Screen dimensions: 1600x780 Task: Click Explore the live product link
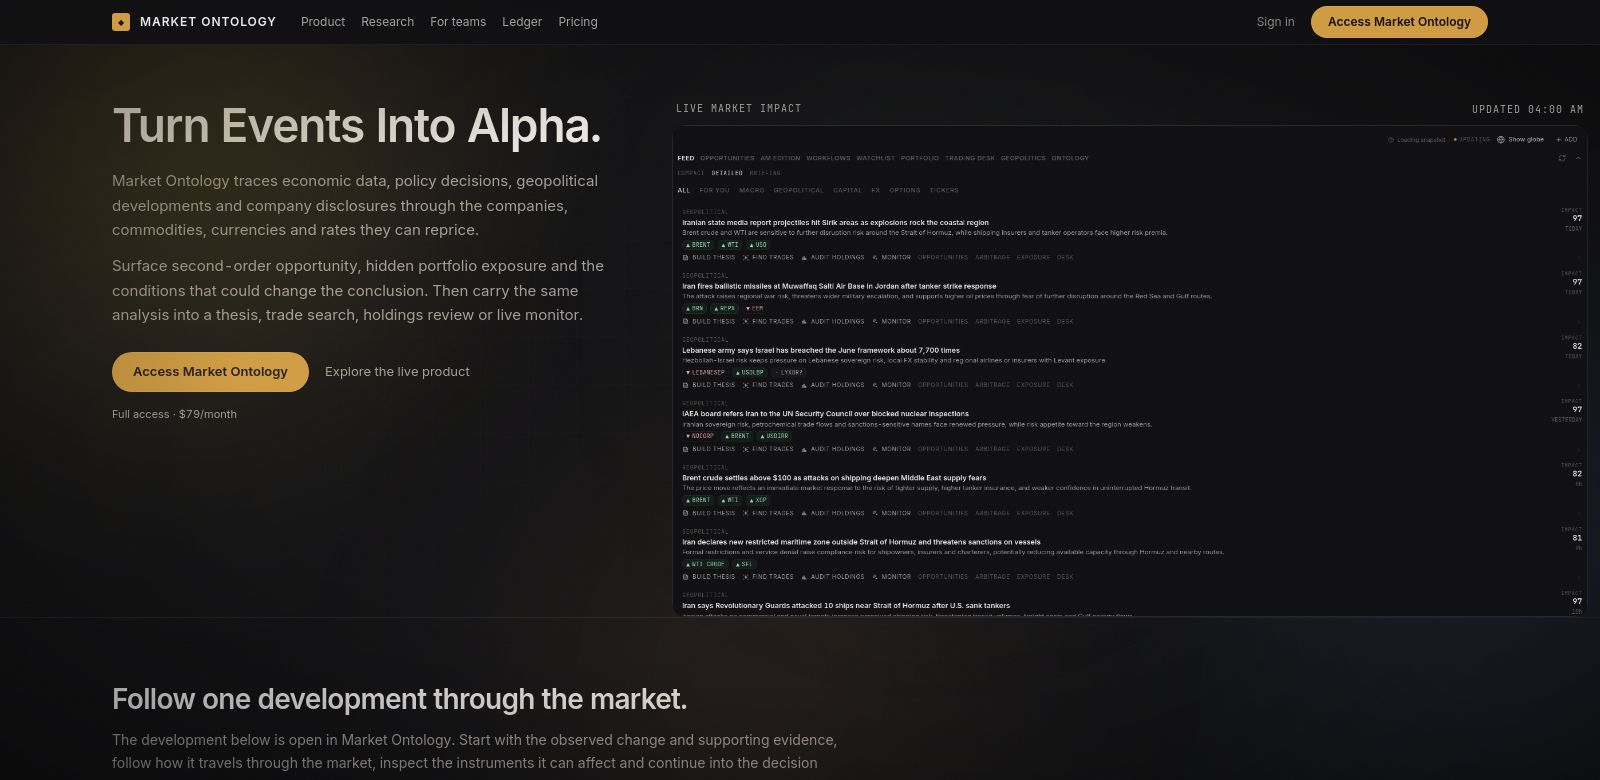(397, 372)
